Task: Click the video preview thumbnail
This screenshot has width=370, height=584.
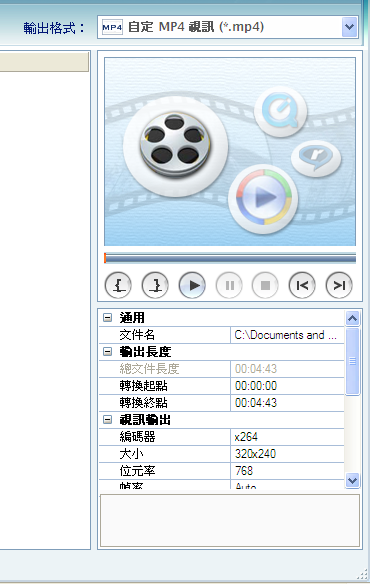Action: (x=230, y=152)
